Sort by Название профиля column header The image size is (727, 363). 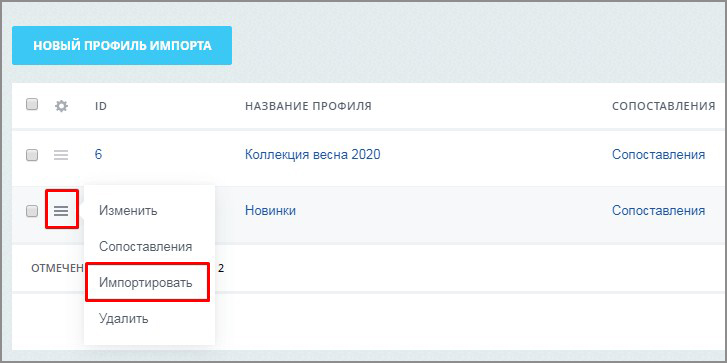(x=308, y=106)
